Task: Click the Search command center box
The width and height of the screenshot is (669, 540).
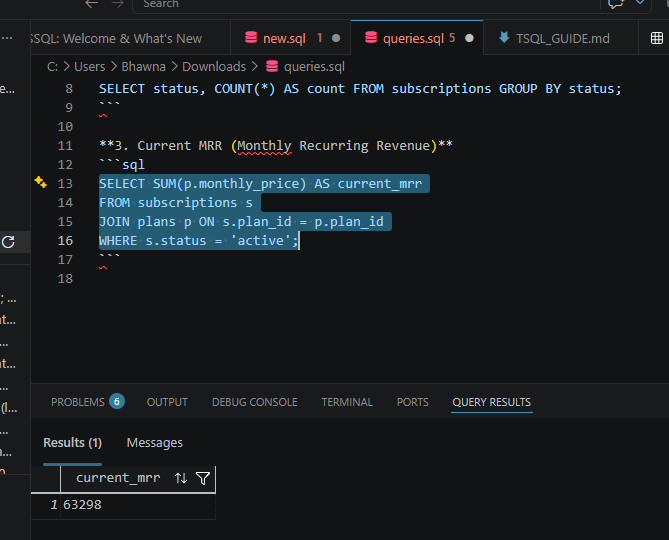Action: 367,5
